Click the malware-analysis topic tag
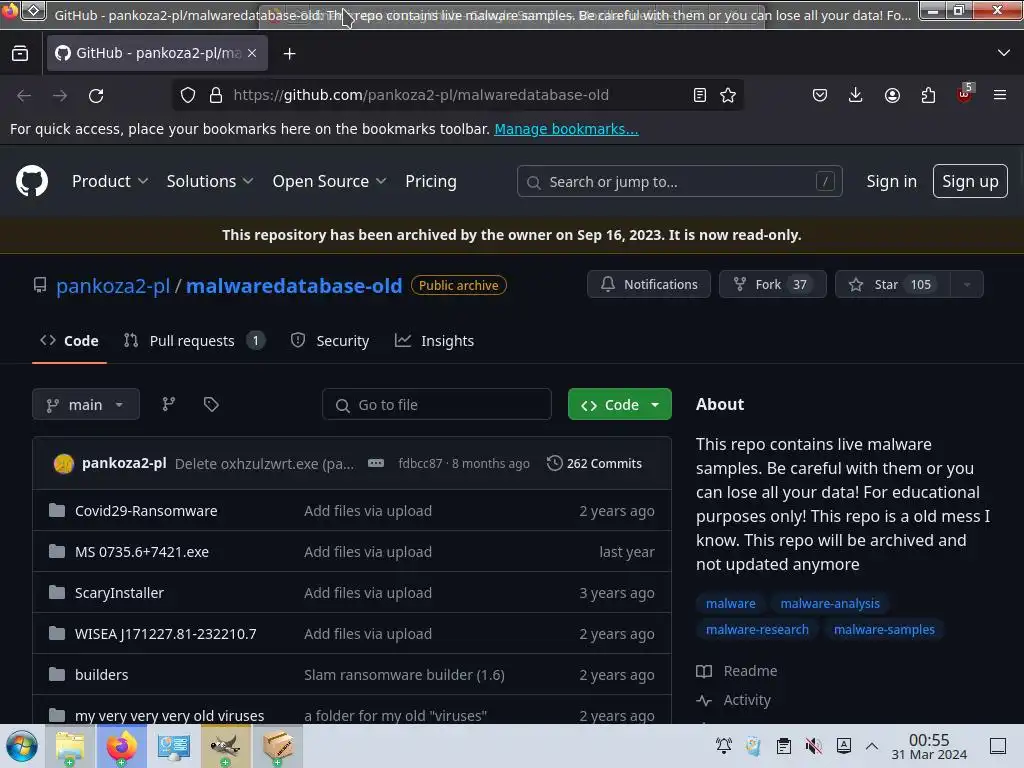 [x=829, y=603]
